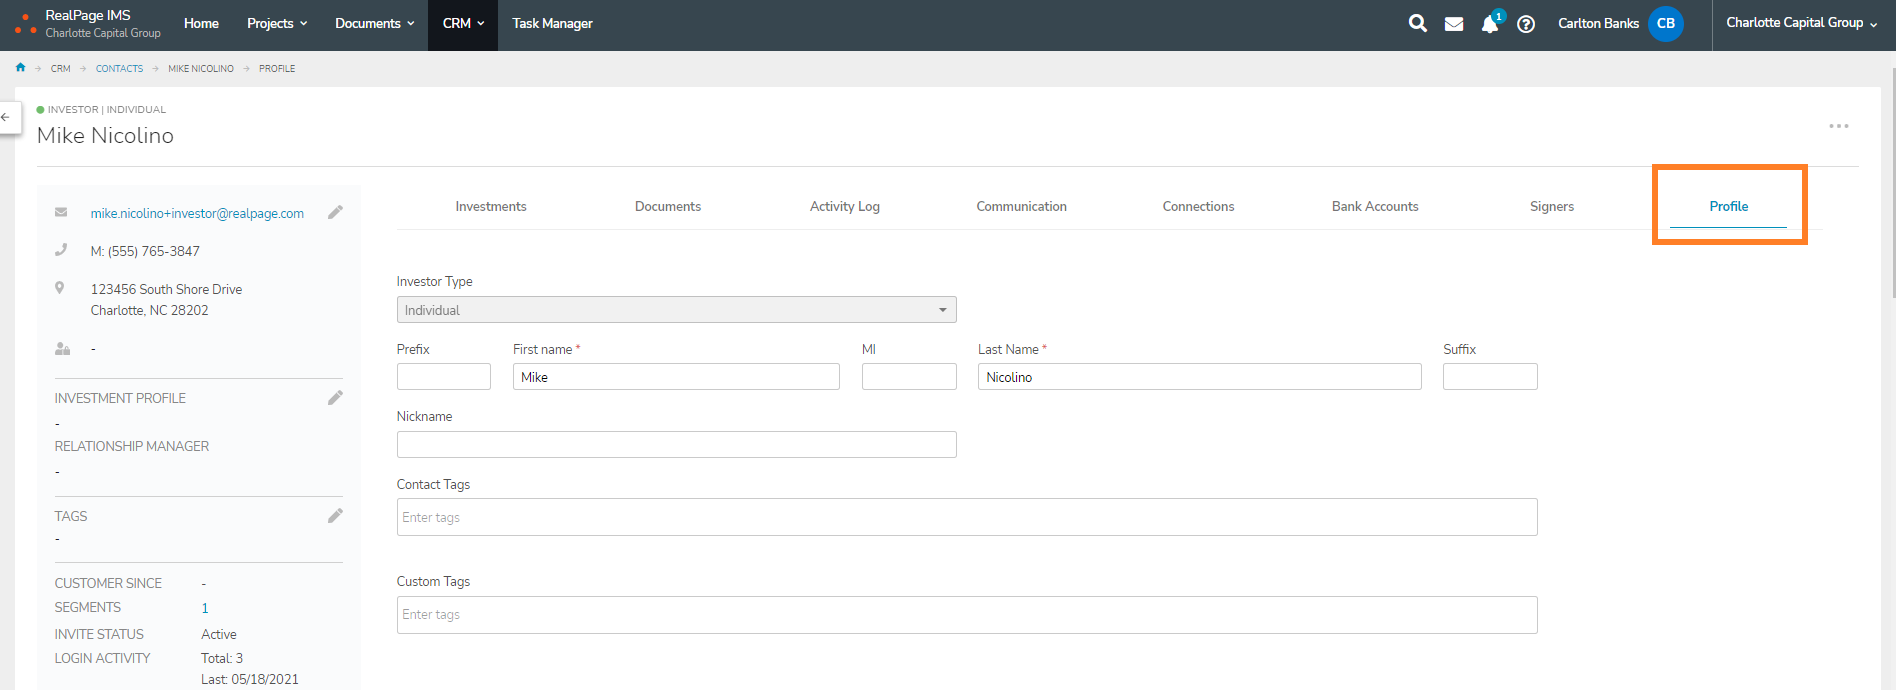Open the notifications bell icon
Screen dimensions: 1896x690
(x=1490, y=24)
